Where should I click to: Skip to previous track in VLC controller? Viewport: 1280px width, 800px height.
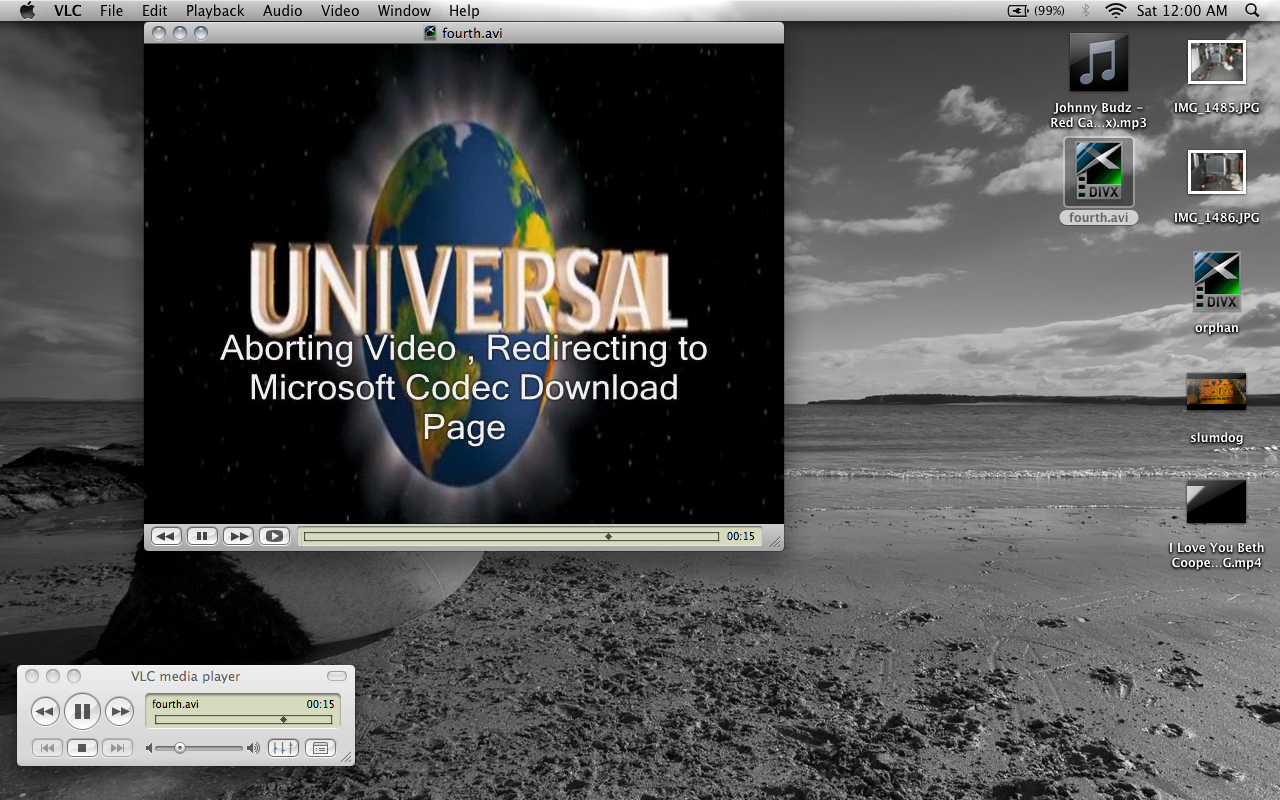47,748
